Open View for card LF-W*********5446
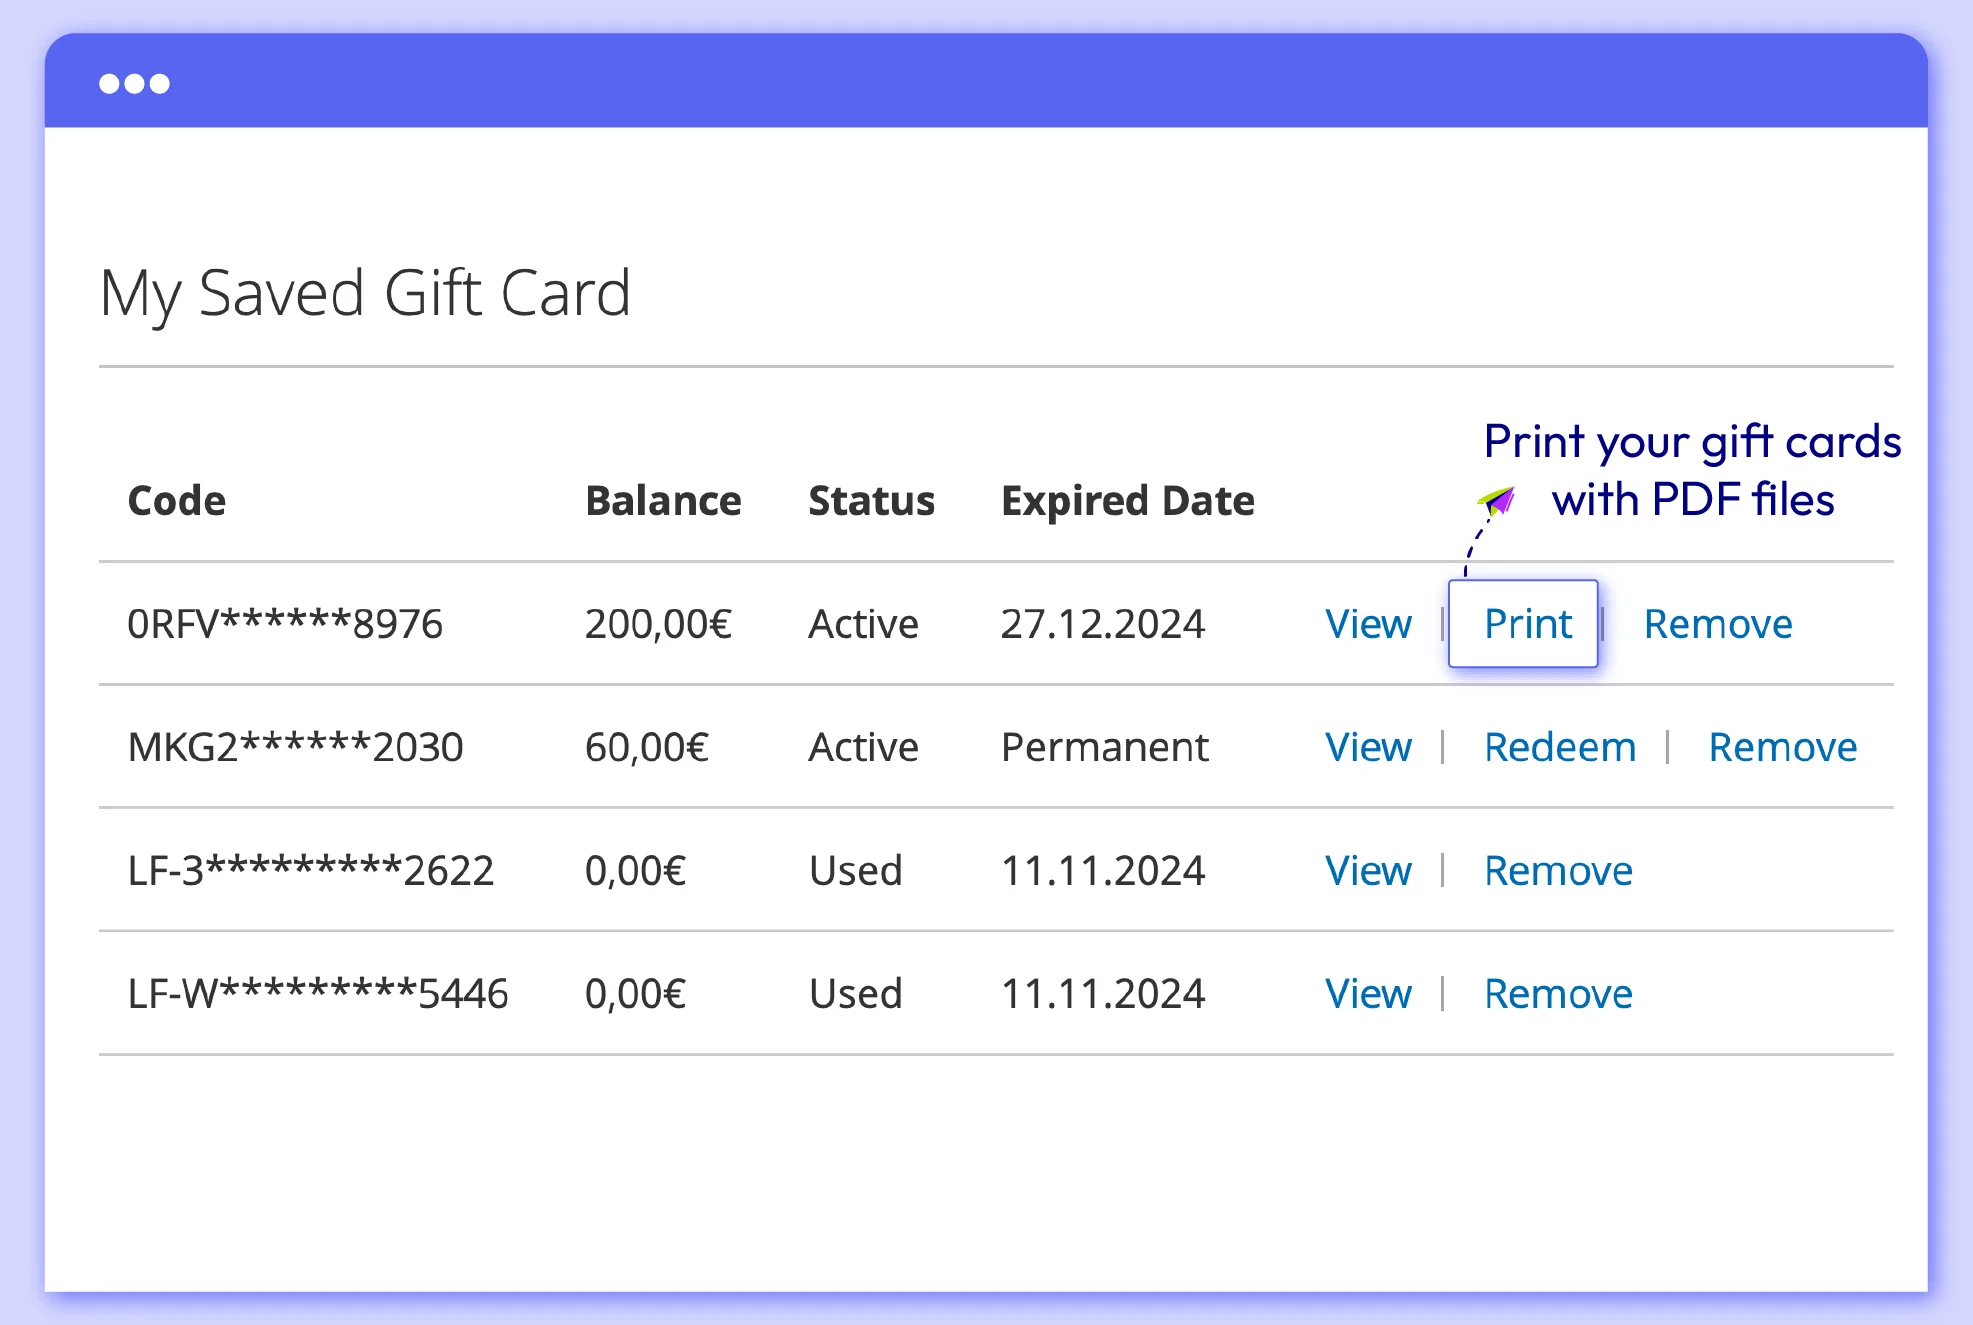The image size is (1973, 1325). point(1368,993)
